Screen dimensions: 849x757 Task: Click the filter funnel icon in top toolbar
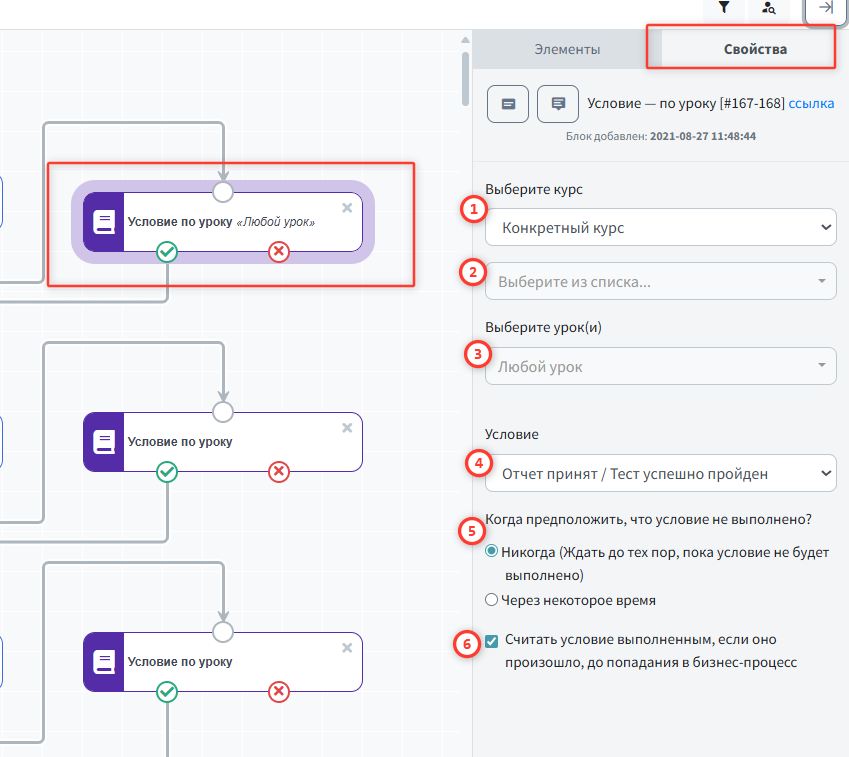point(724,8)
